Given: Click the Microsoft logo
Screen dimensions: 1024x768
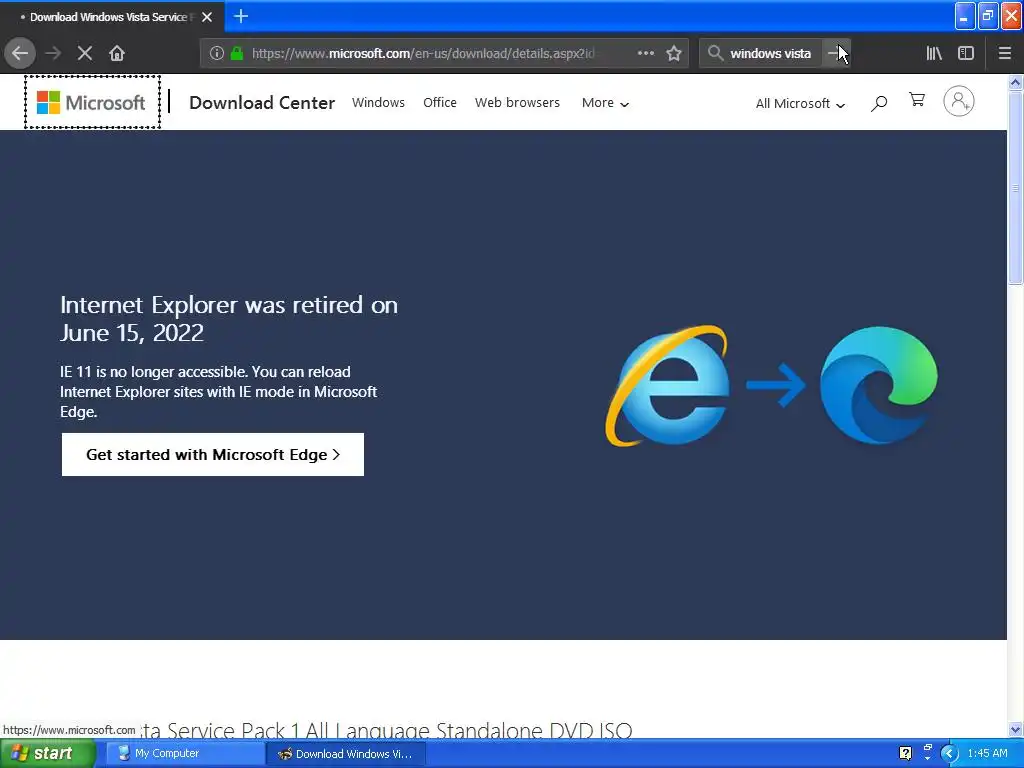Looking at the screenshot, I should 91,102.
